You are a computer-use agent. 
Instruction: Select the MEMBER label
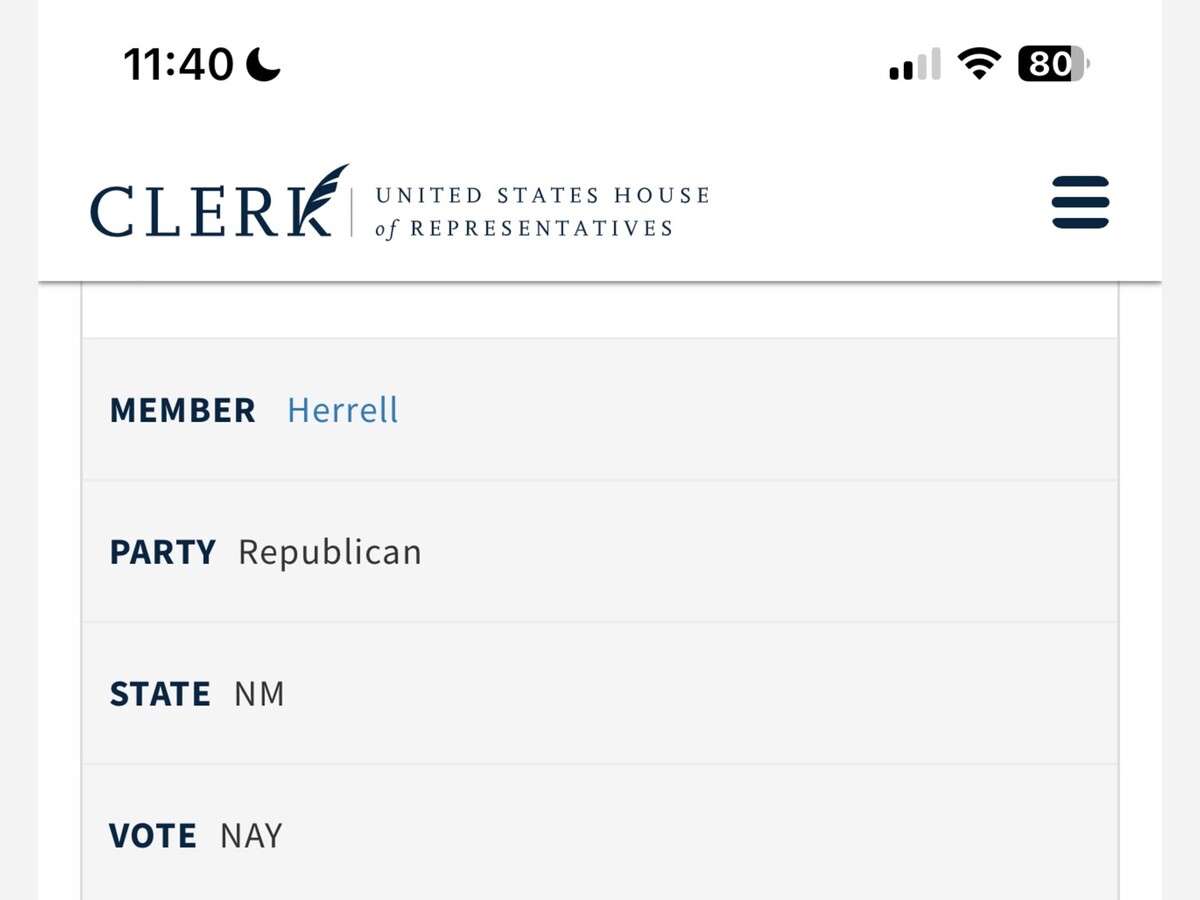coord(182,410)
